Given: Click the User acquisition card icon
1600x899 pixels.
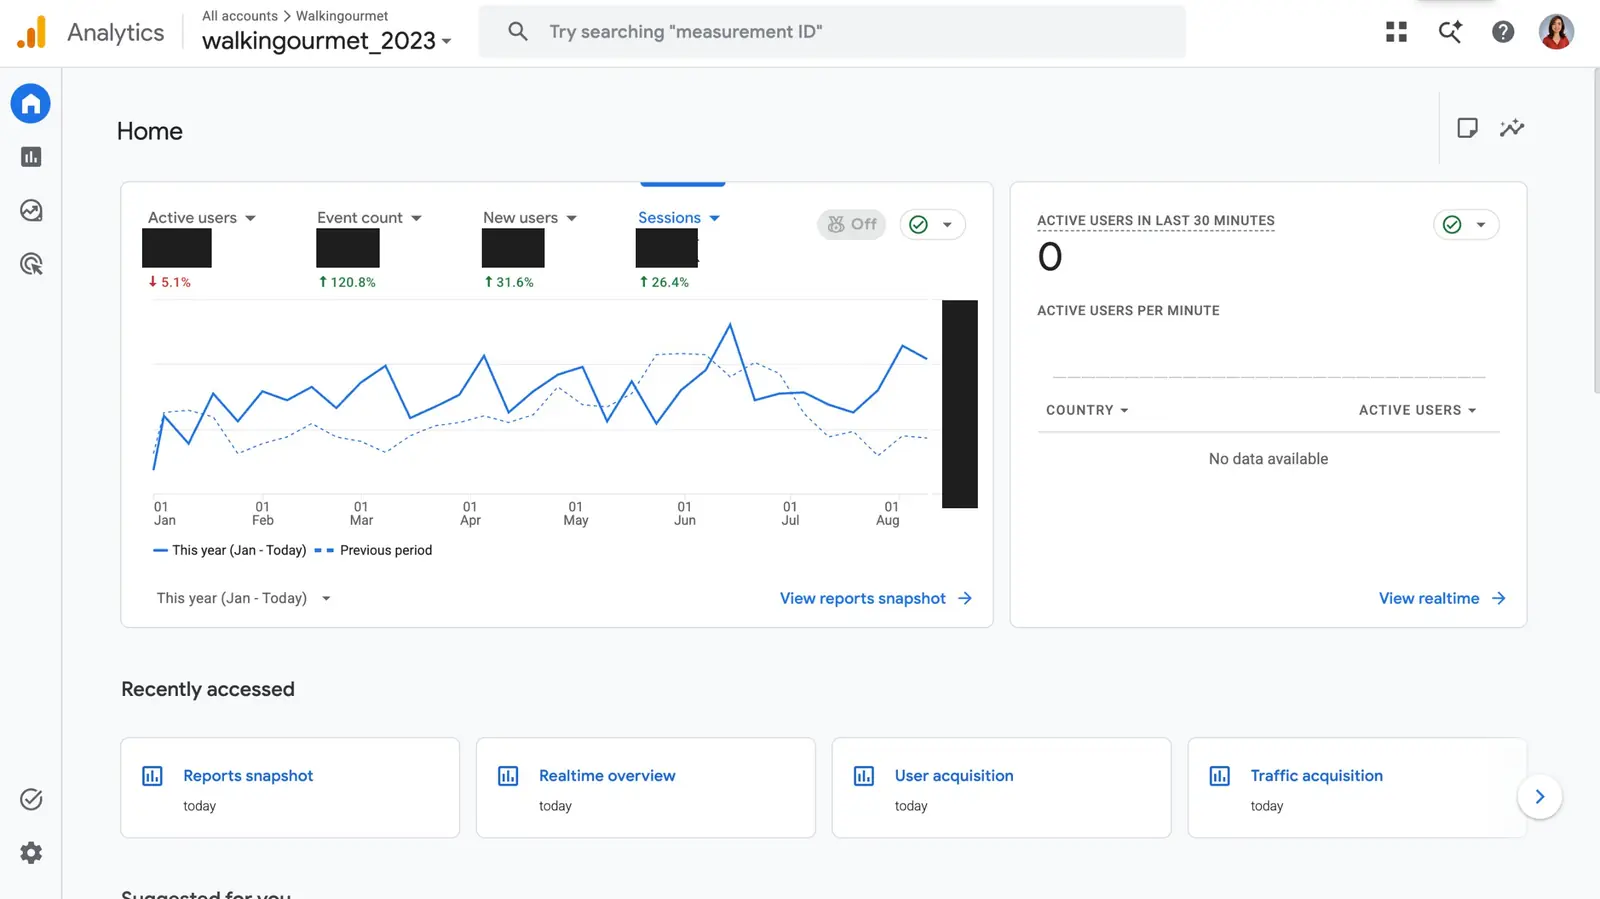Looking at the screenshot, I should [x=864, y=776].
